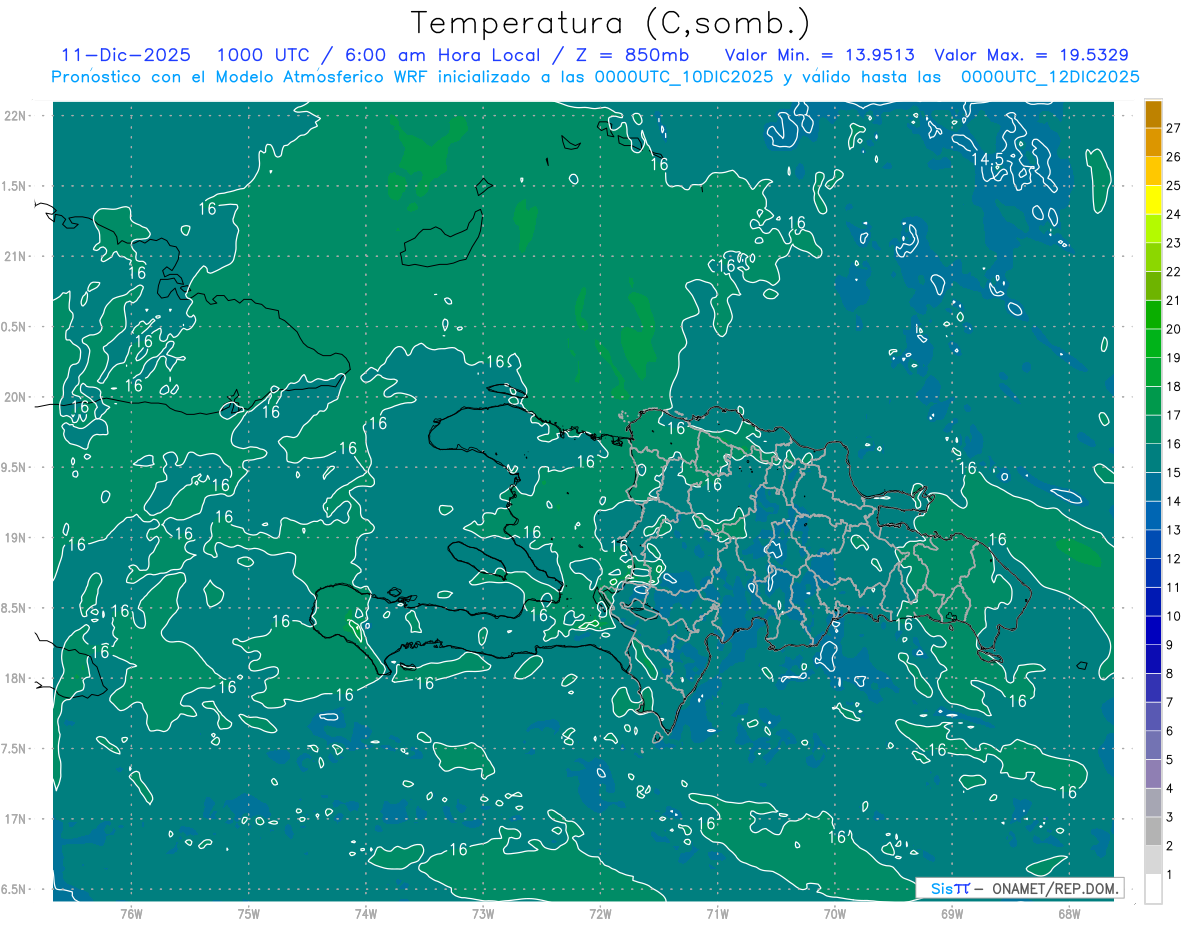
Task: Click the colorbar value '23'
Action: click(x=1175, y=243)
